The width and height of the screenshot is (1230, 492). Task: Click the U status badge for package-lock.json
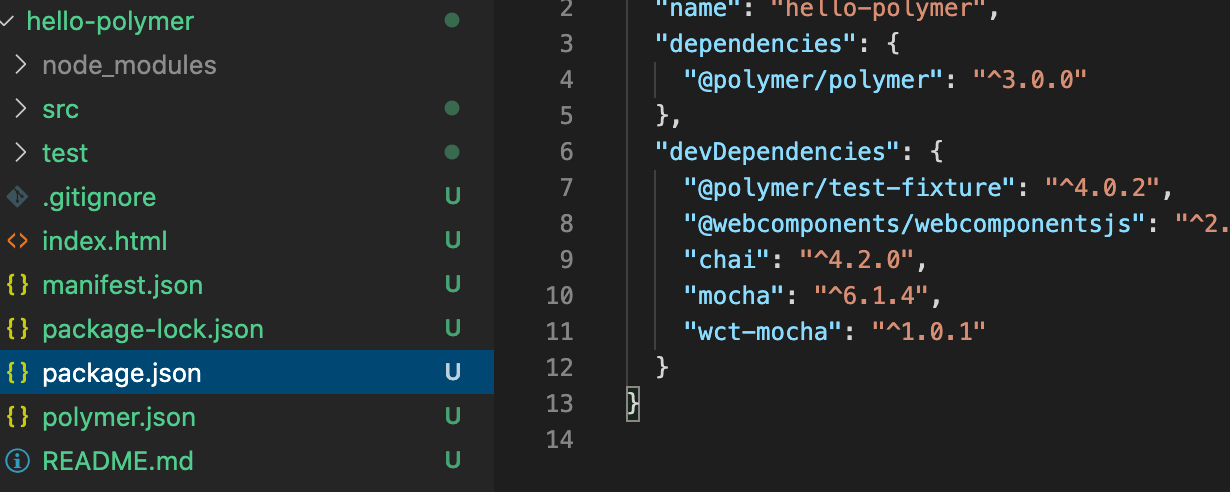tap(452, 329)
